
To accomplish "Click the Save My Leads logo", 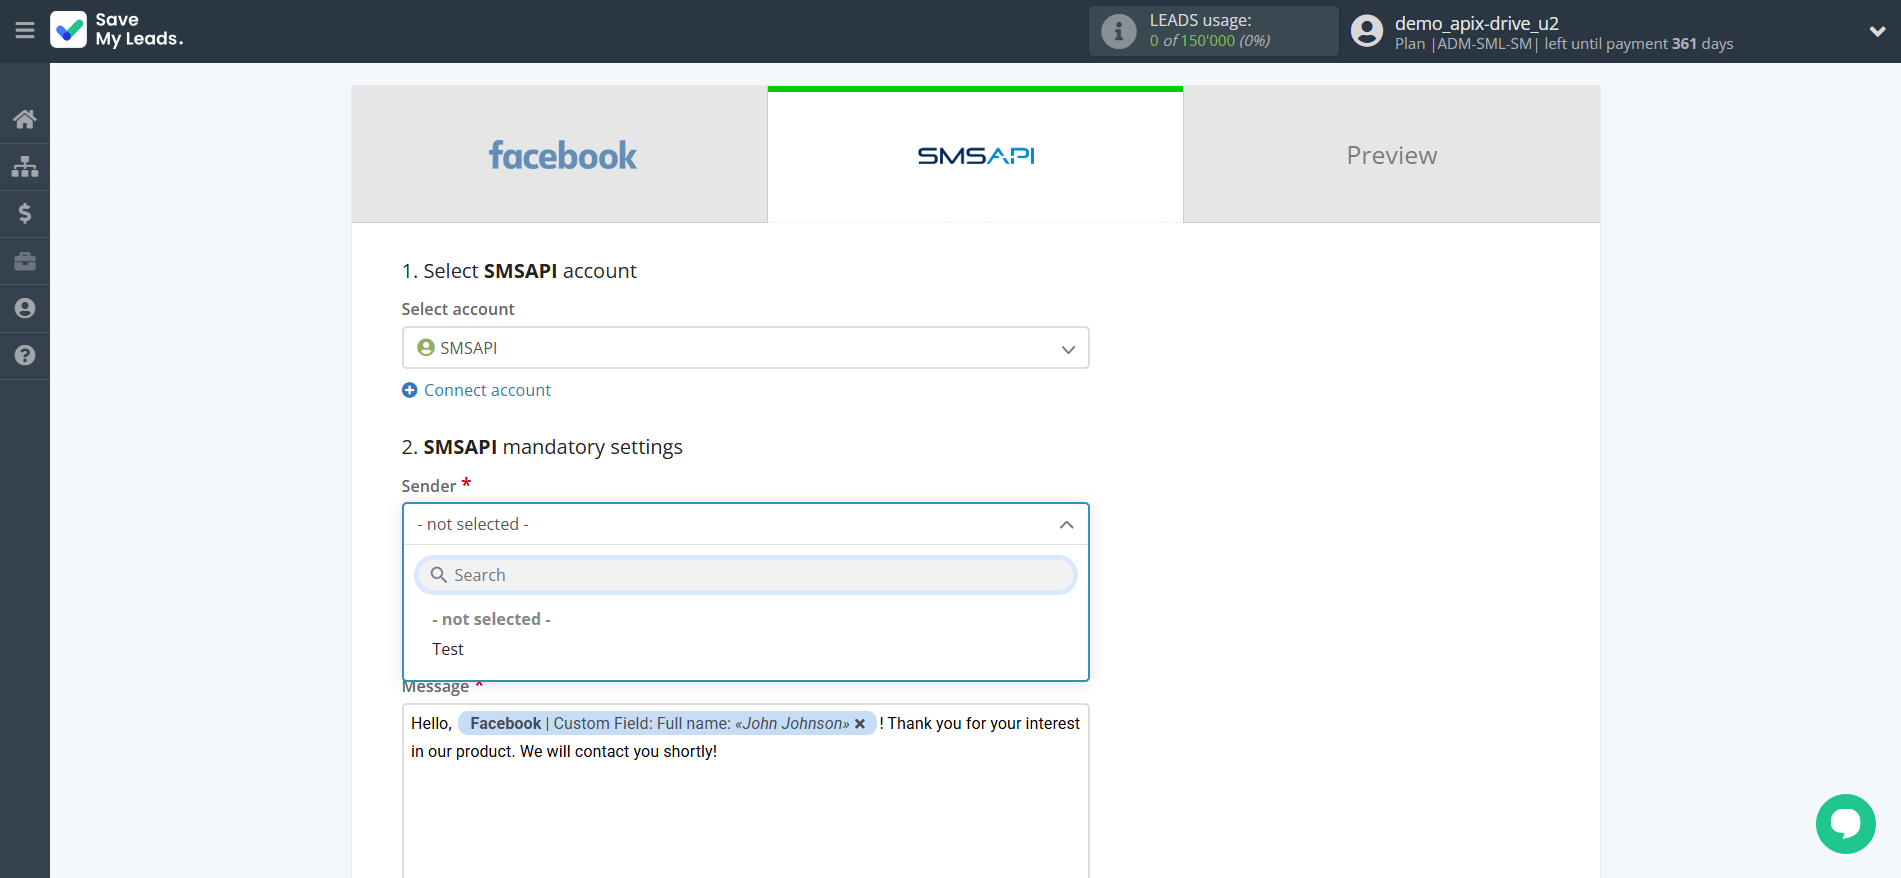I will [x=117, y=30].
